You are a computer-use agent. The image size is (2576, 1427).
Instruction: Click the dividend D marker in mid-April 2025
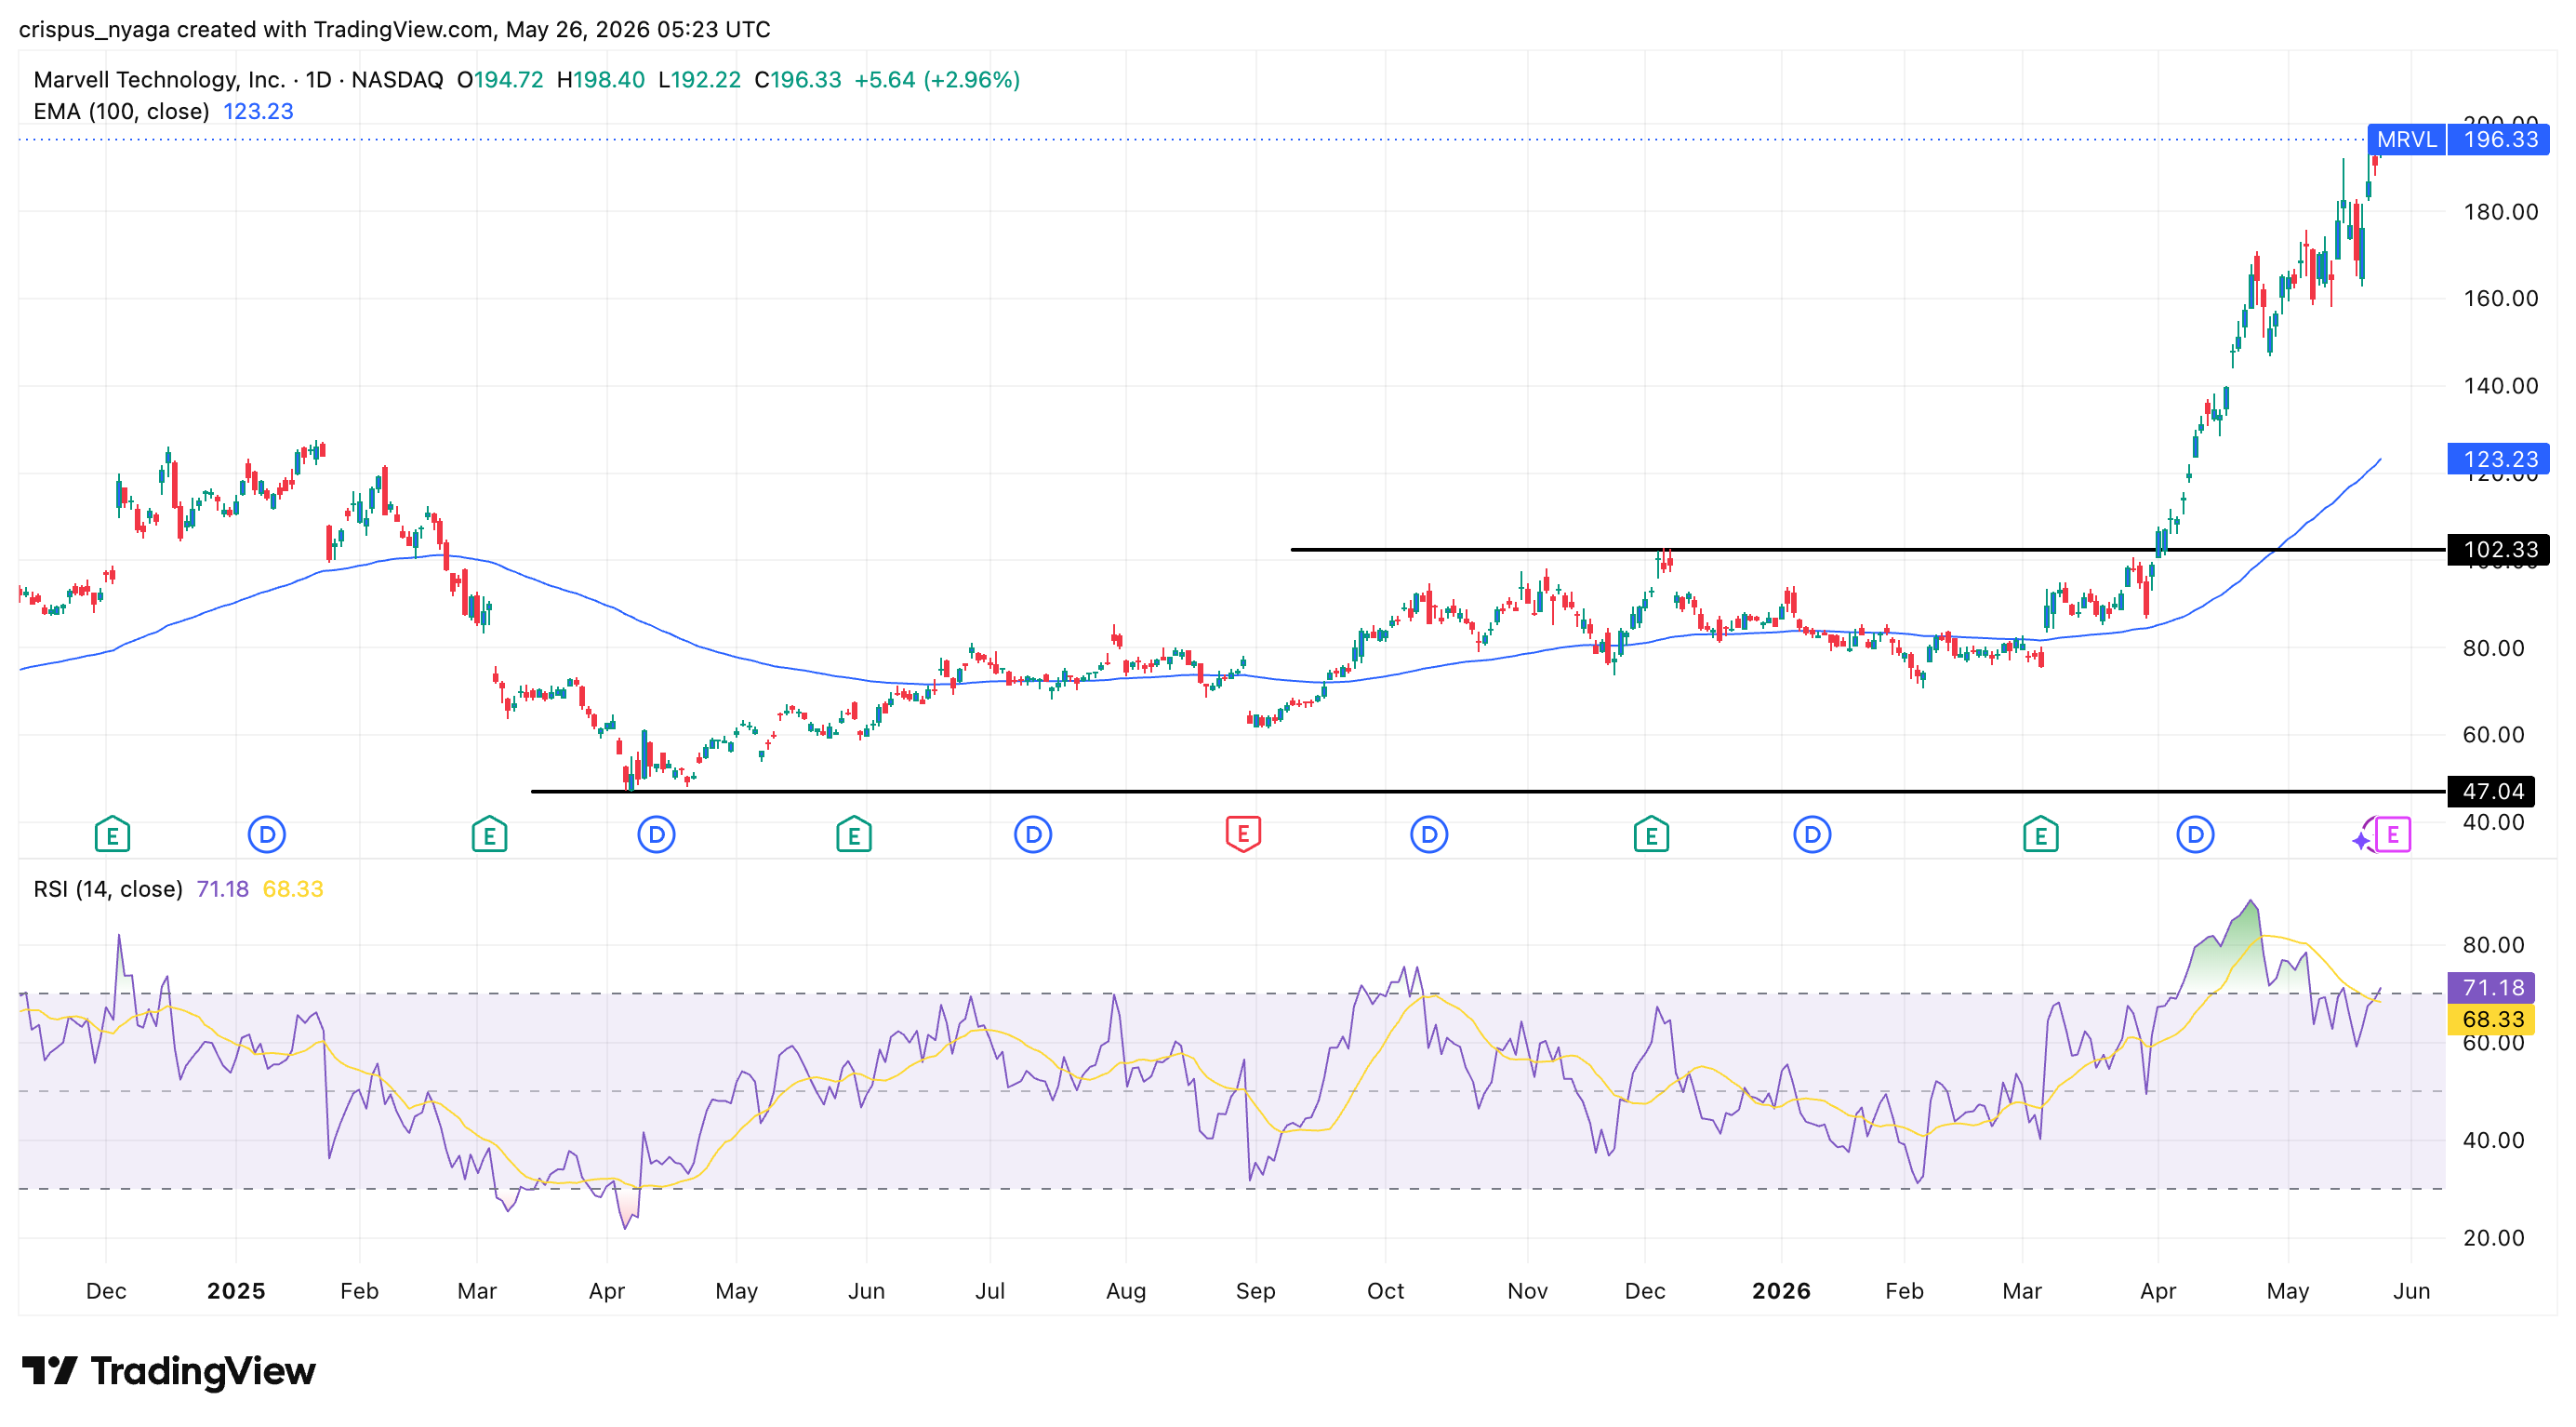click(x=656, y=834)
